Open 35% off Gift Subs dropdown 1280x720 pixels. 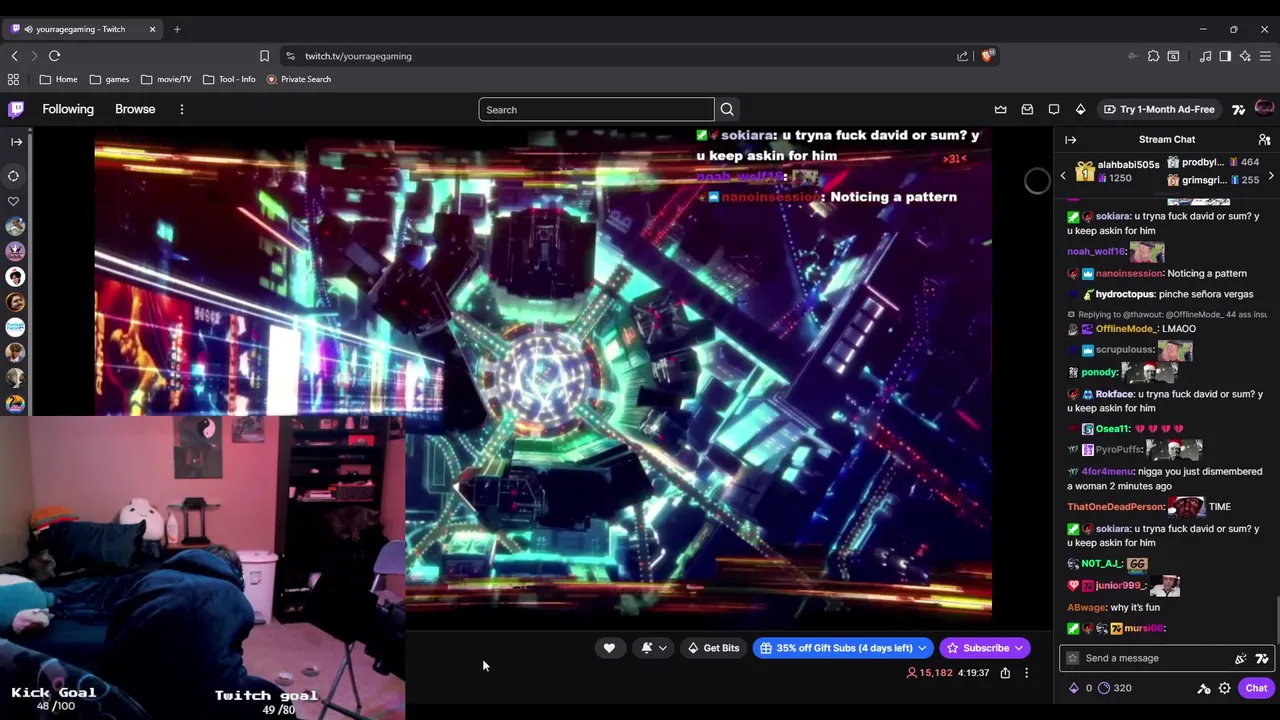click(x=843, y=648)
